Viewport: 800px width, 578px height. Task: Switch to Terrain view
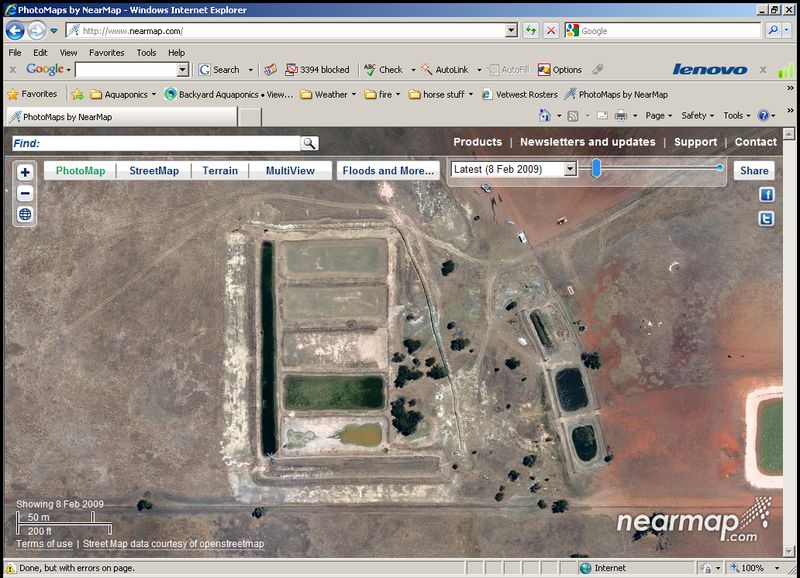coord(220,171)
